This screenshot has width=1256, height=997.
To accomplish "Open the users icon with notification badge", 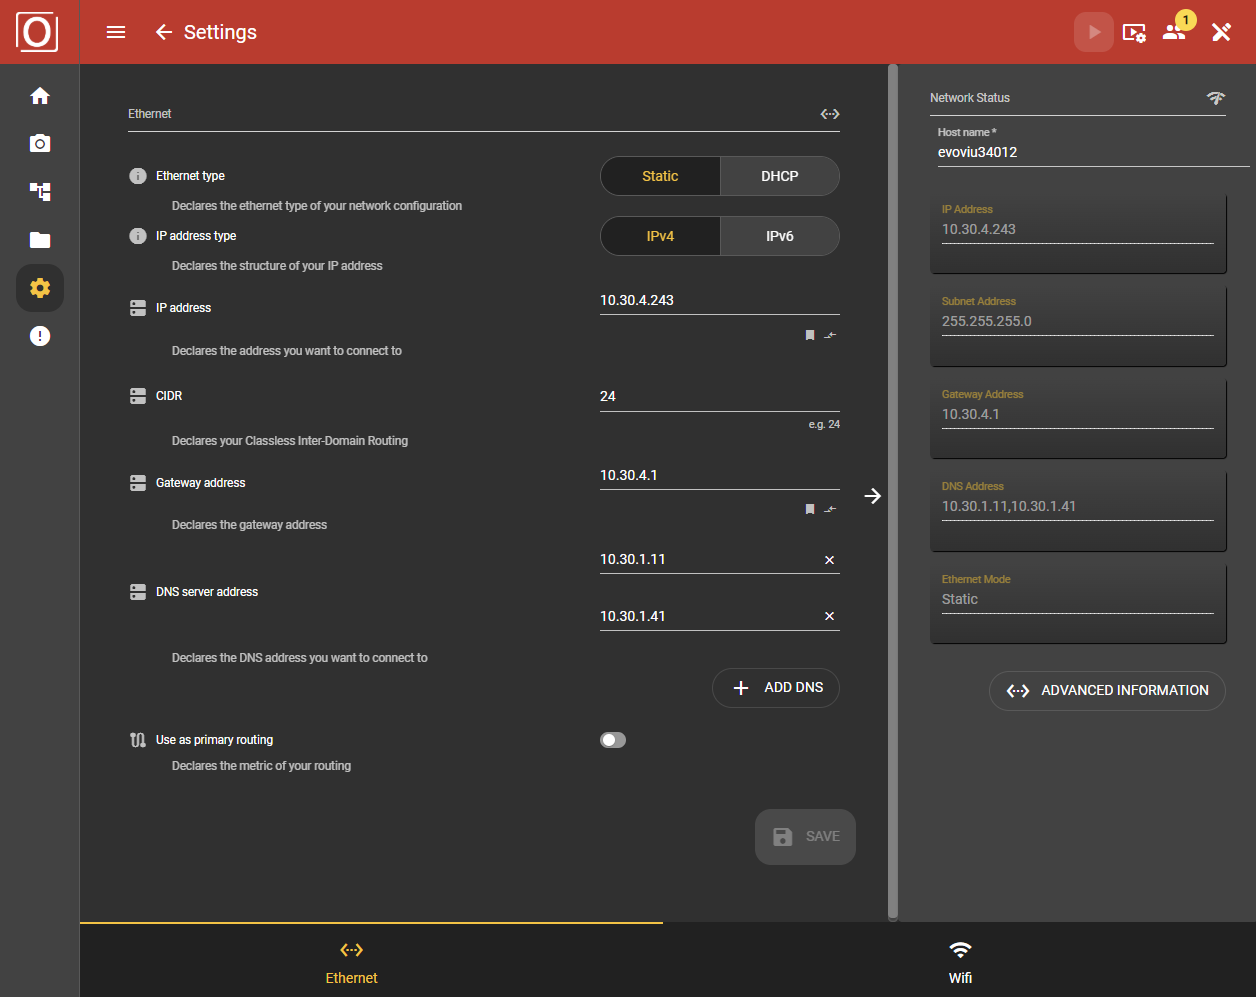I will (1174, 32).
